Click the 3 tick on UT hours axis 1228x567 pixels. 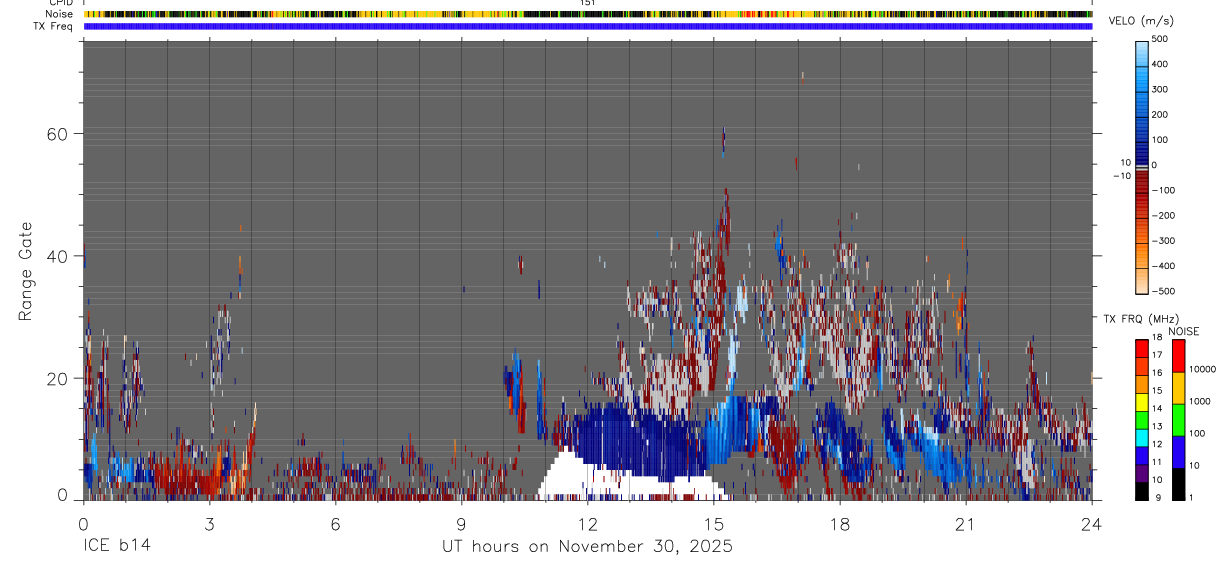pyautogui.click(x=209, y=523)
